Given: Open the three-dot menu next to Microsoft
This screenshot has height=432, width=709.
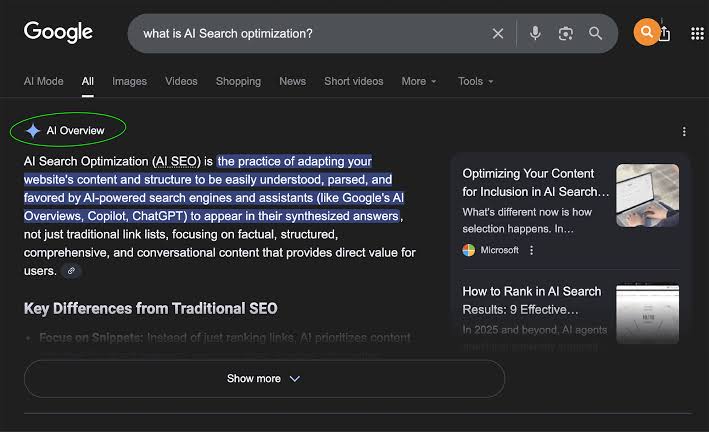Looking at the screenshot, I should click(x=531, y=250).
